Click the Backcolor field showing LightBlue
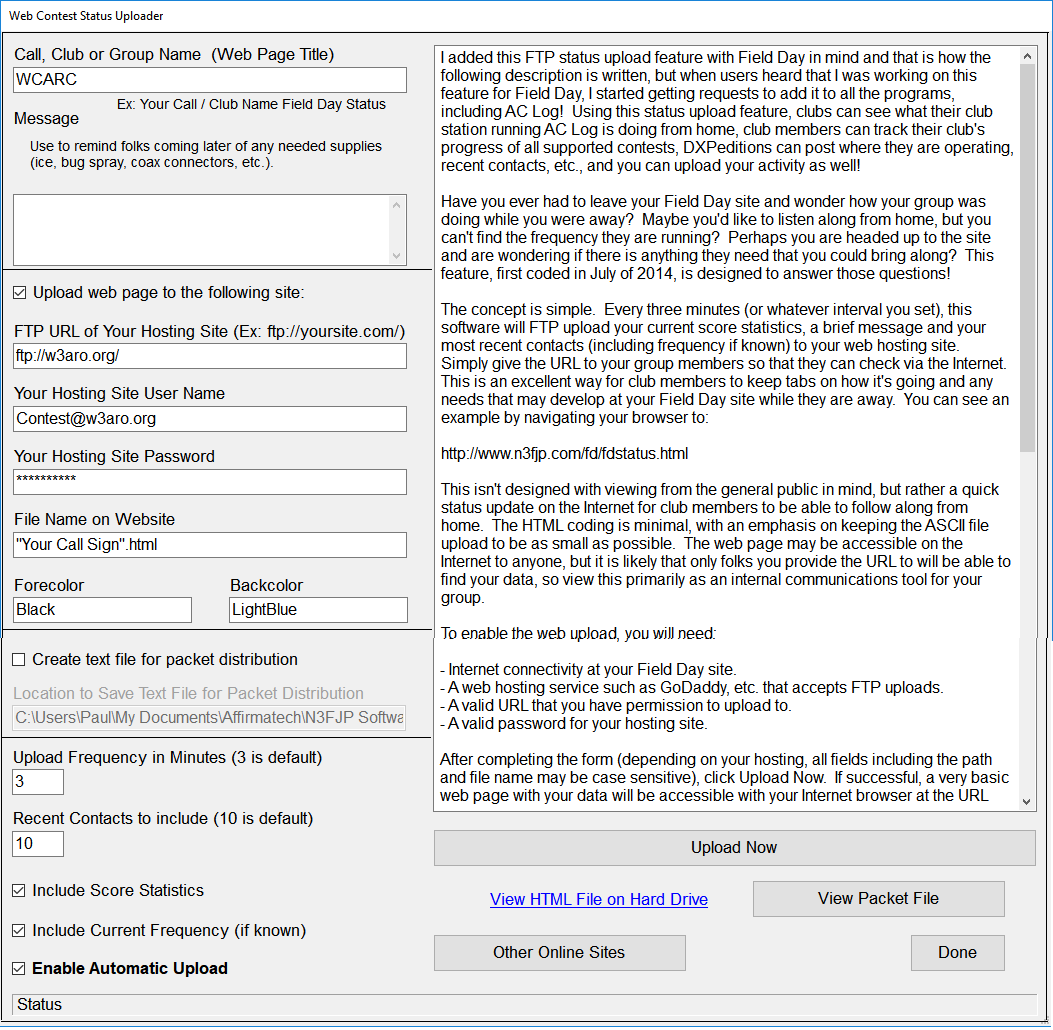Screen dimensions: 1053x1030 318,610
